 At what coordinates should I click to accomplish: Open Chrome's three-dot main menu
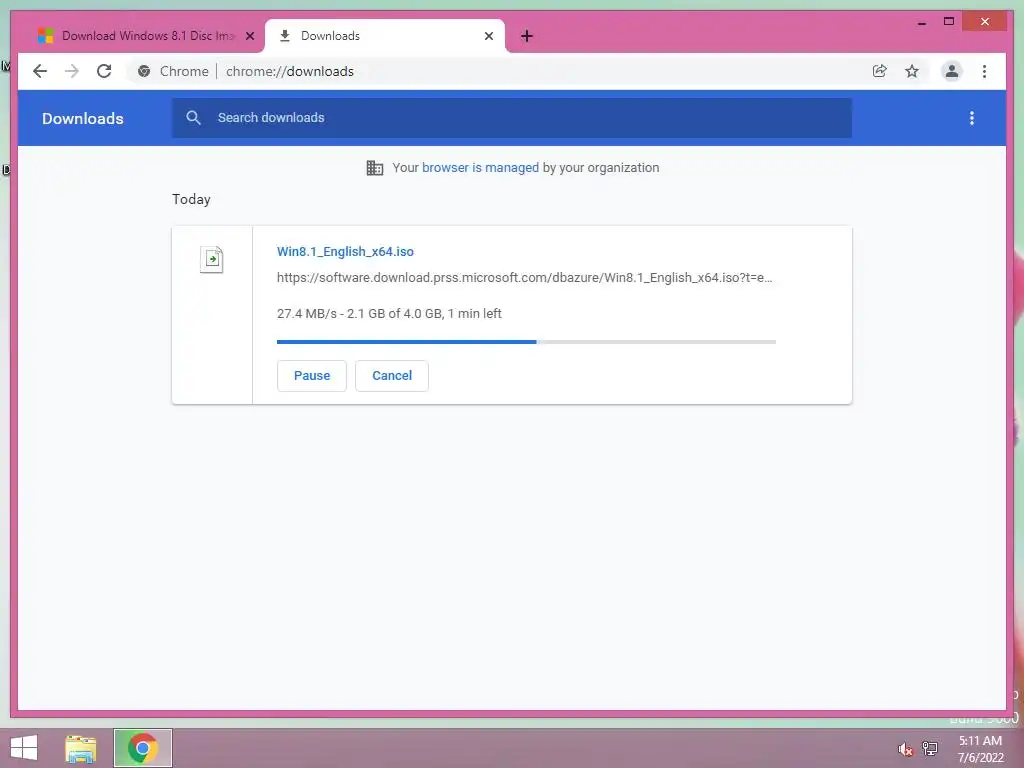coord(984,71)
